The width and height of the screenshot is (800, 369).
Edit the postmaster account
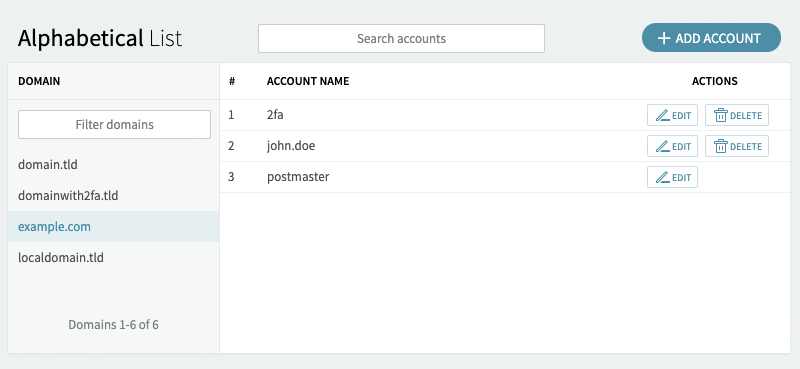coord(672,177)
